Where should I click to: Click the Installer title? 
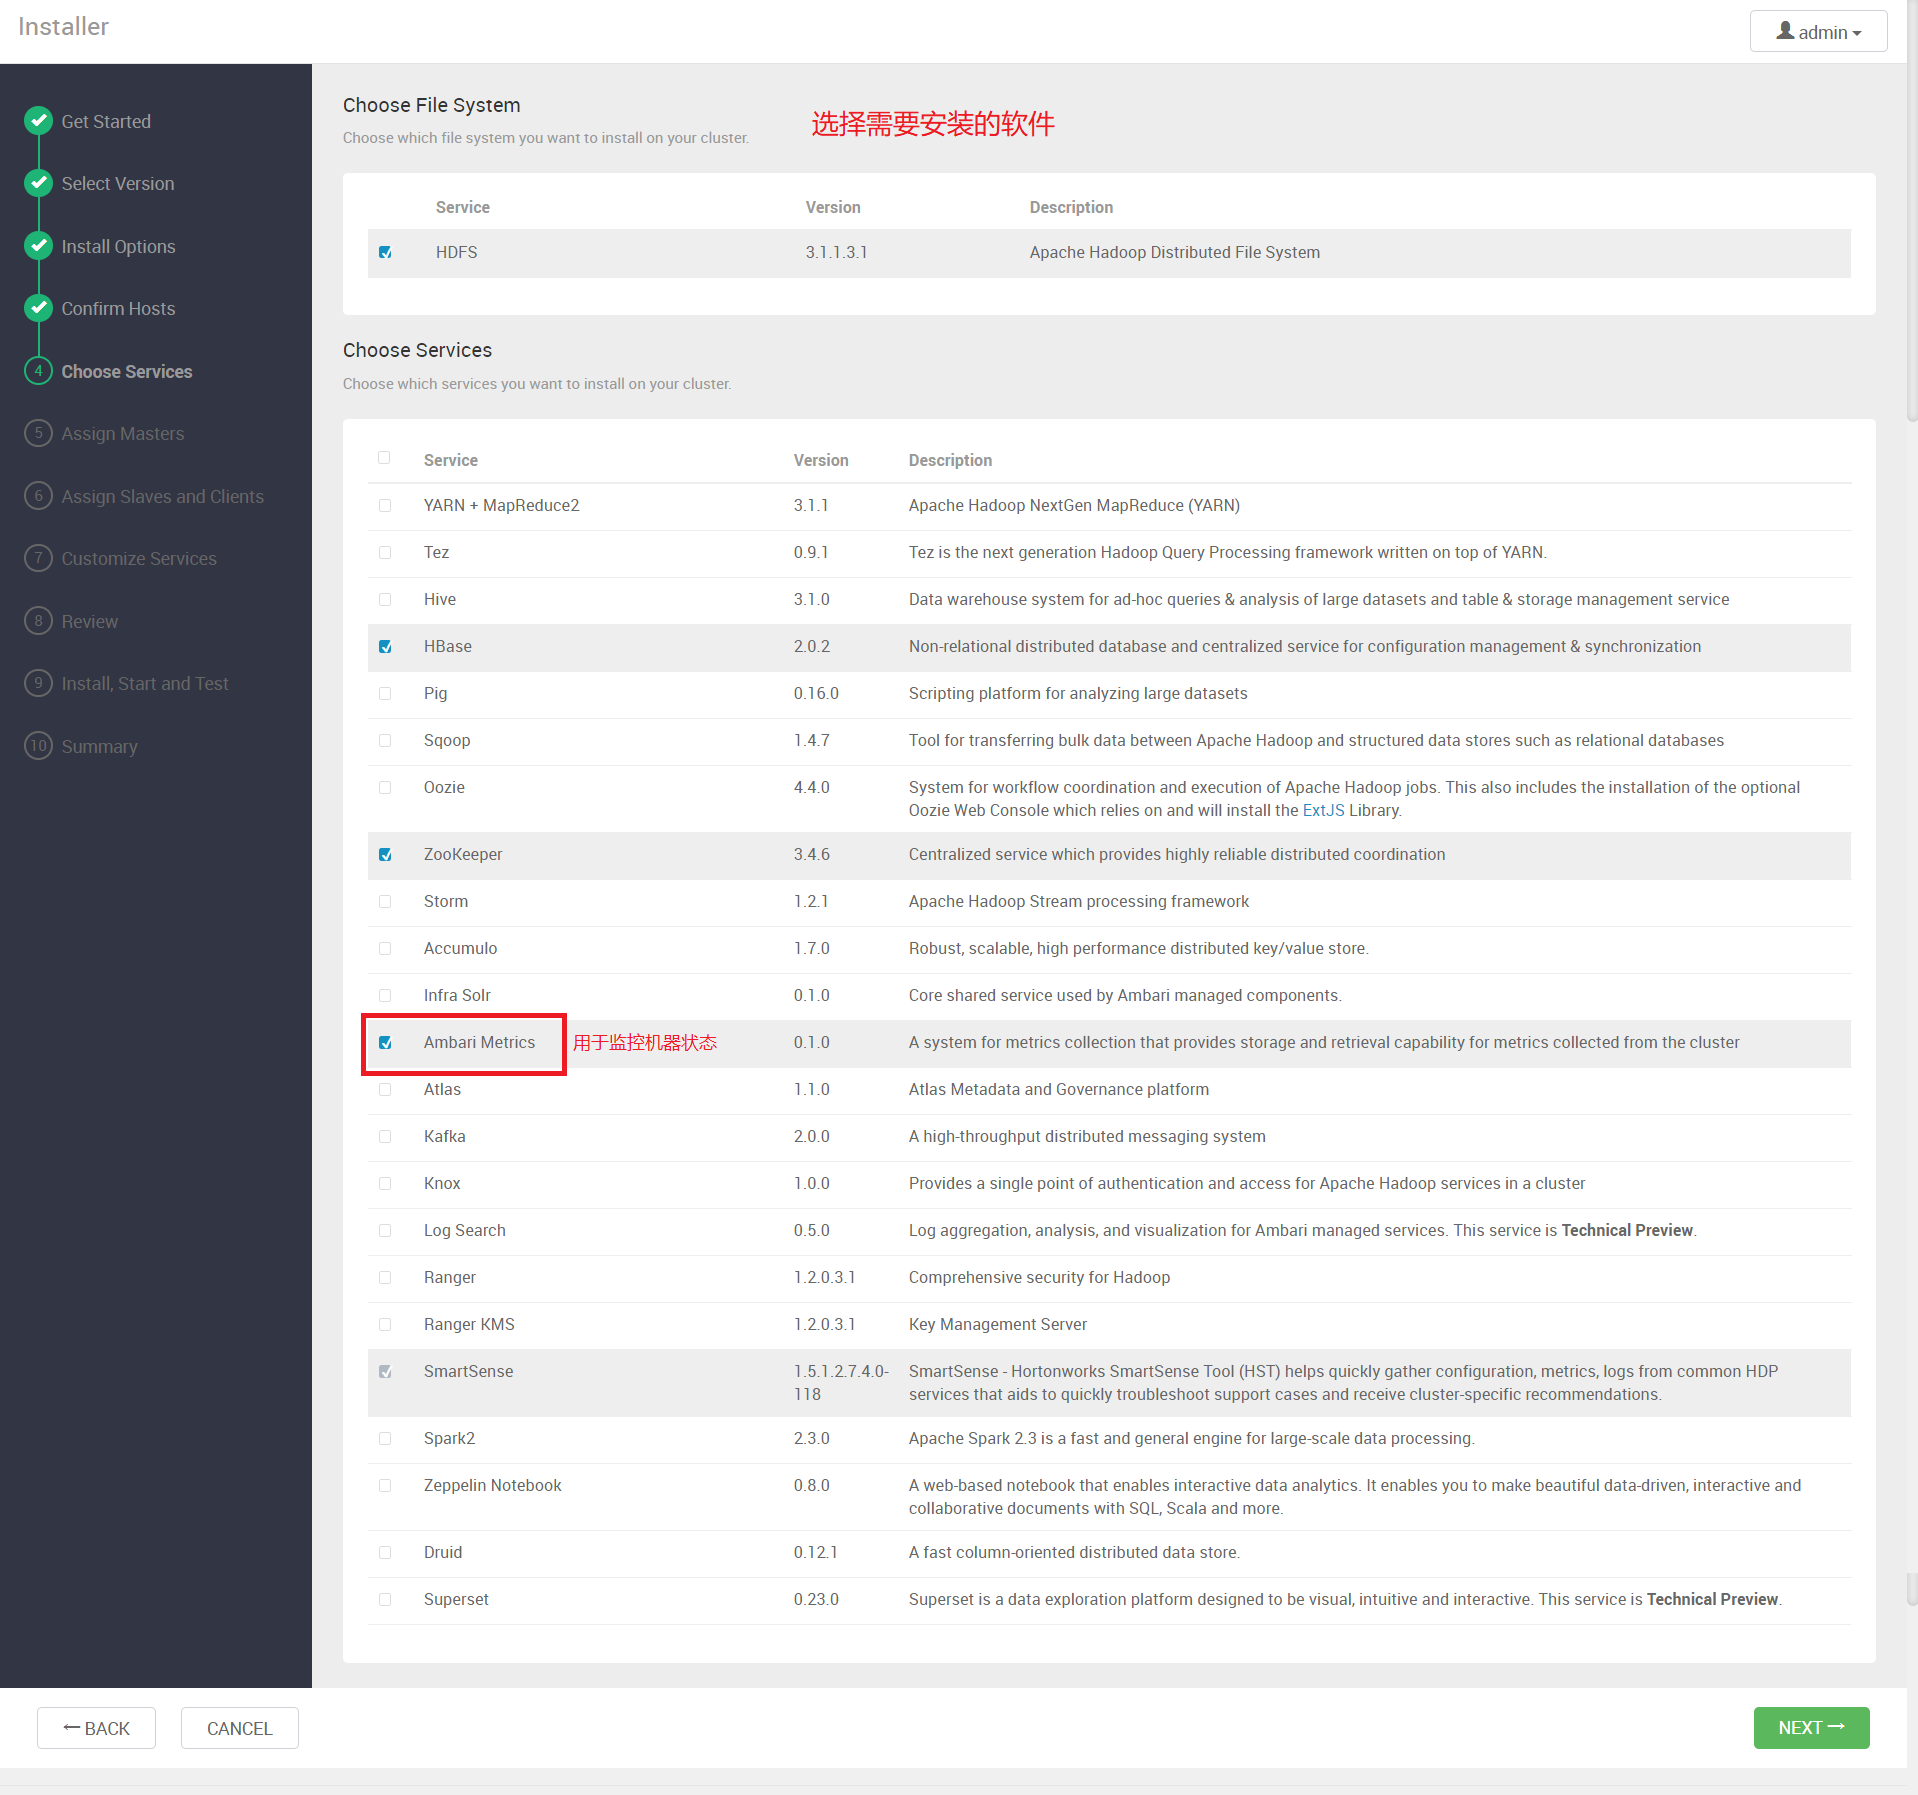(63, 27)
